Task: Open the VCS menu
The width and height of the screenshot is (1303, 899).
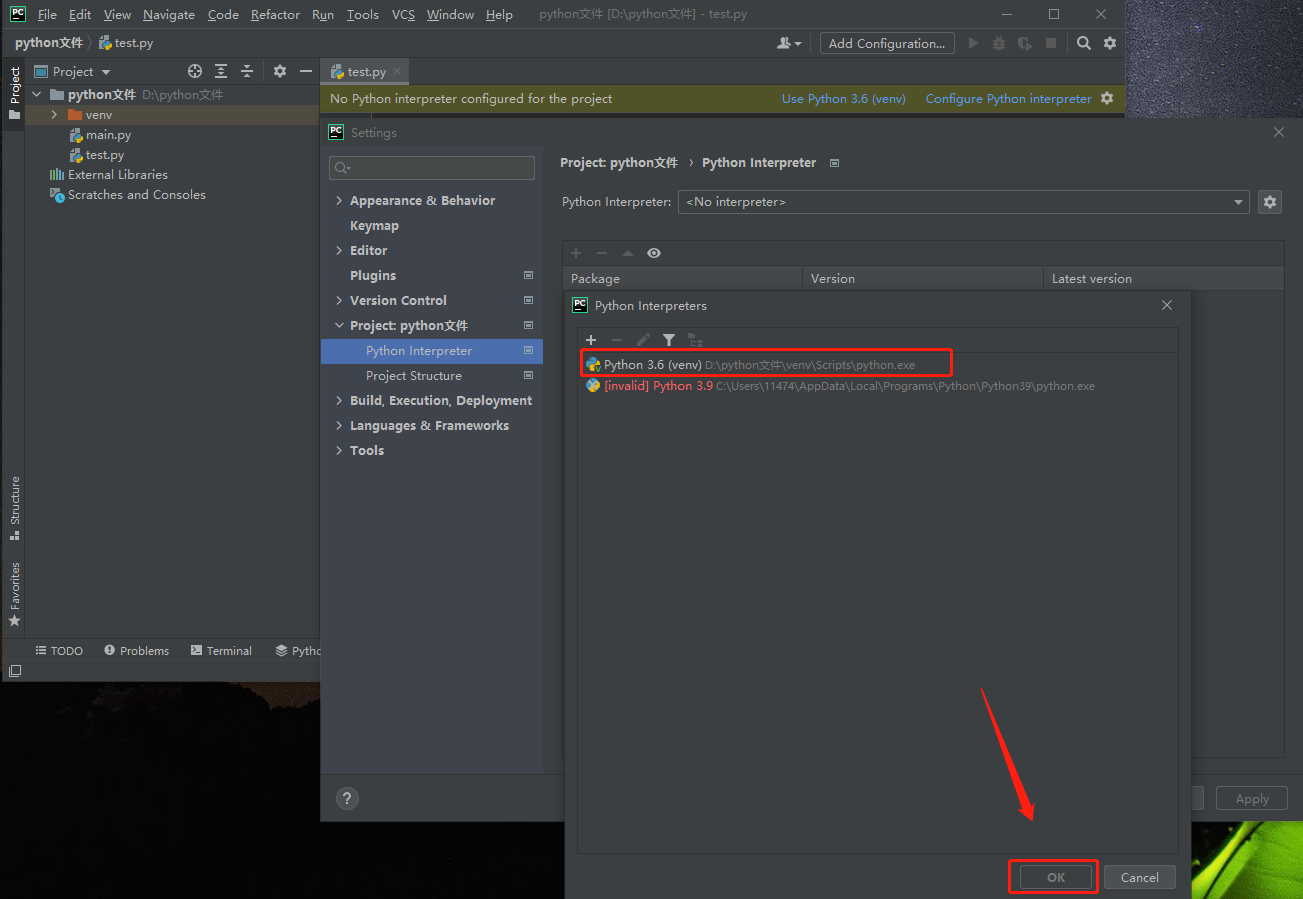Action: click(x=403, y=14)
